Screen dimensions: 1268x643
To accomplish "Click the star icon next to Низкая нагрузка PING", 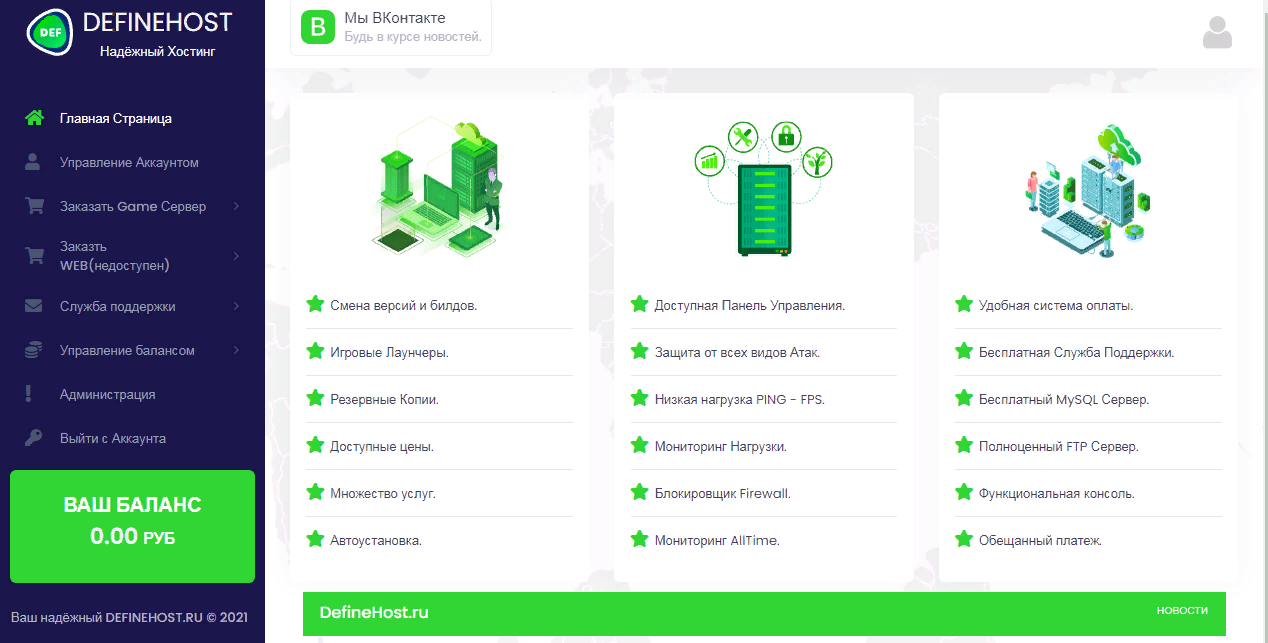I will pyautogui.click(x=639, y=398).
